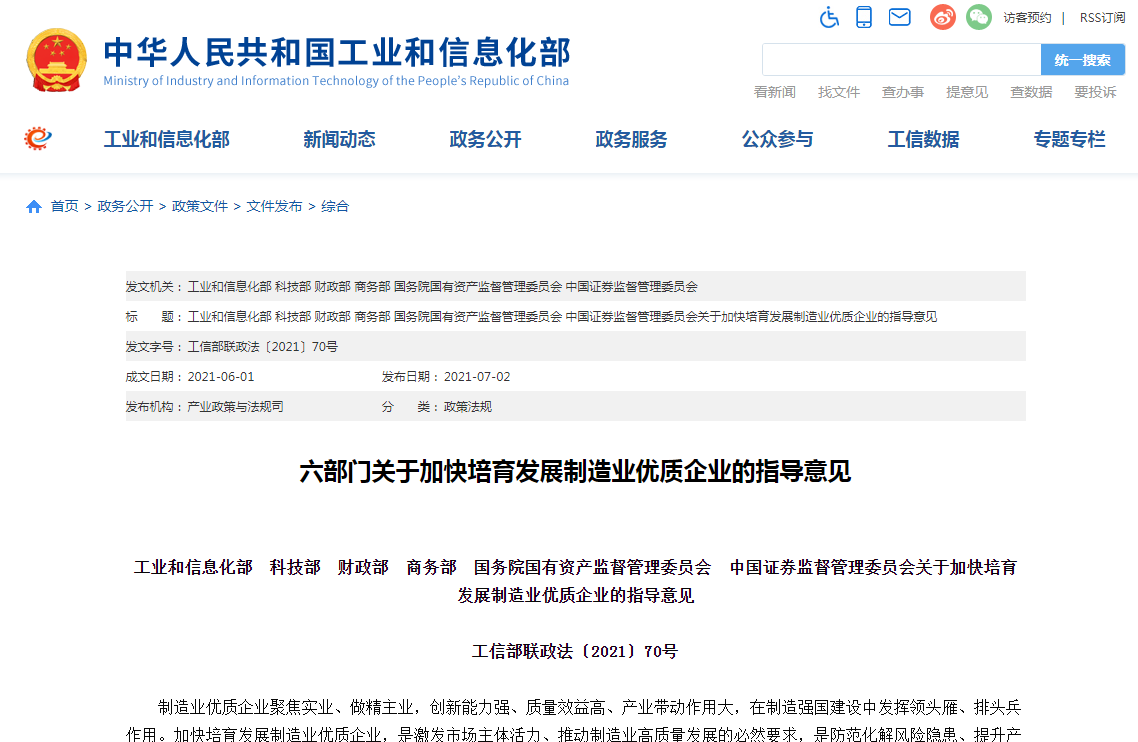Open the mobile phone version icon
Screen dimensions: 1138x742
[x=864, y=17]
